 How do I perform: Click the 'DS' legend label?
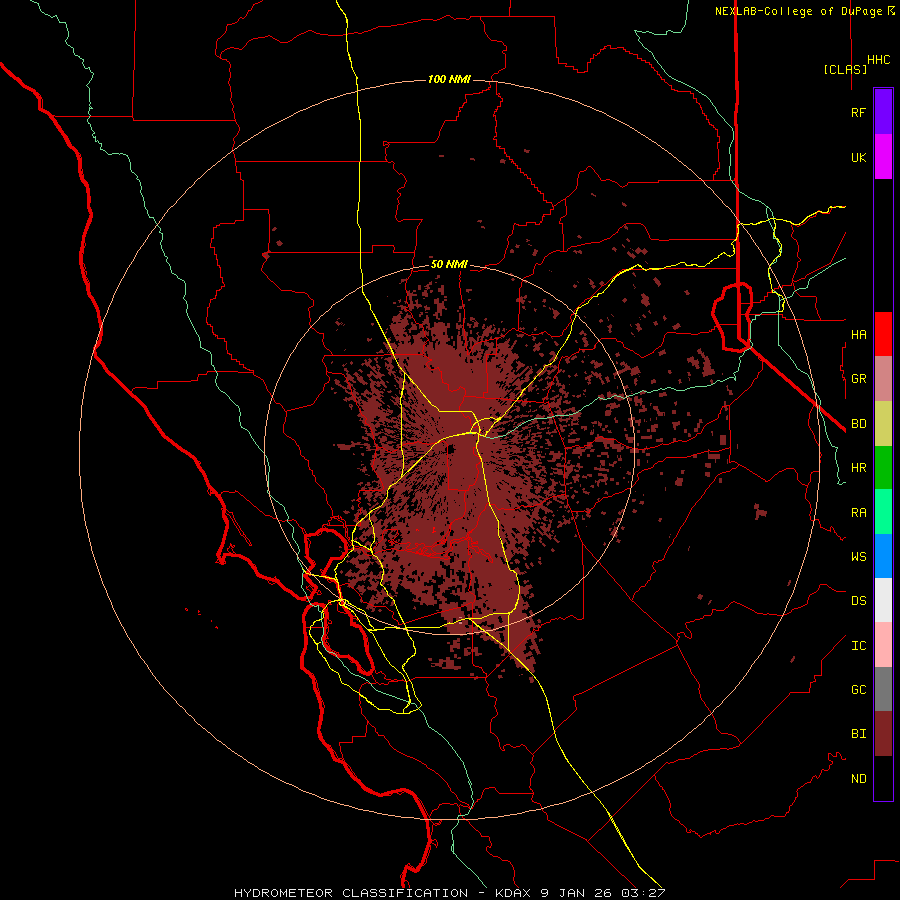click(x=858, y=601)
